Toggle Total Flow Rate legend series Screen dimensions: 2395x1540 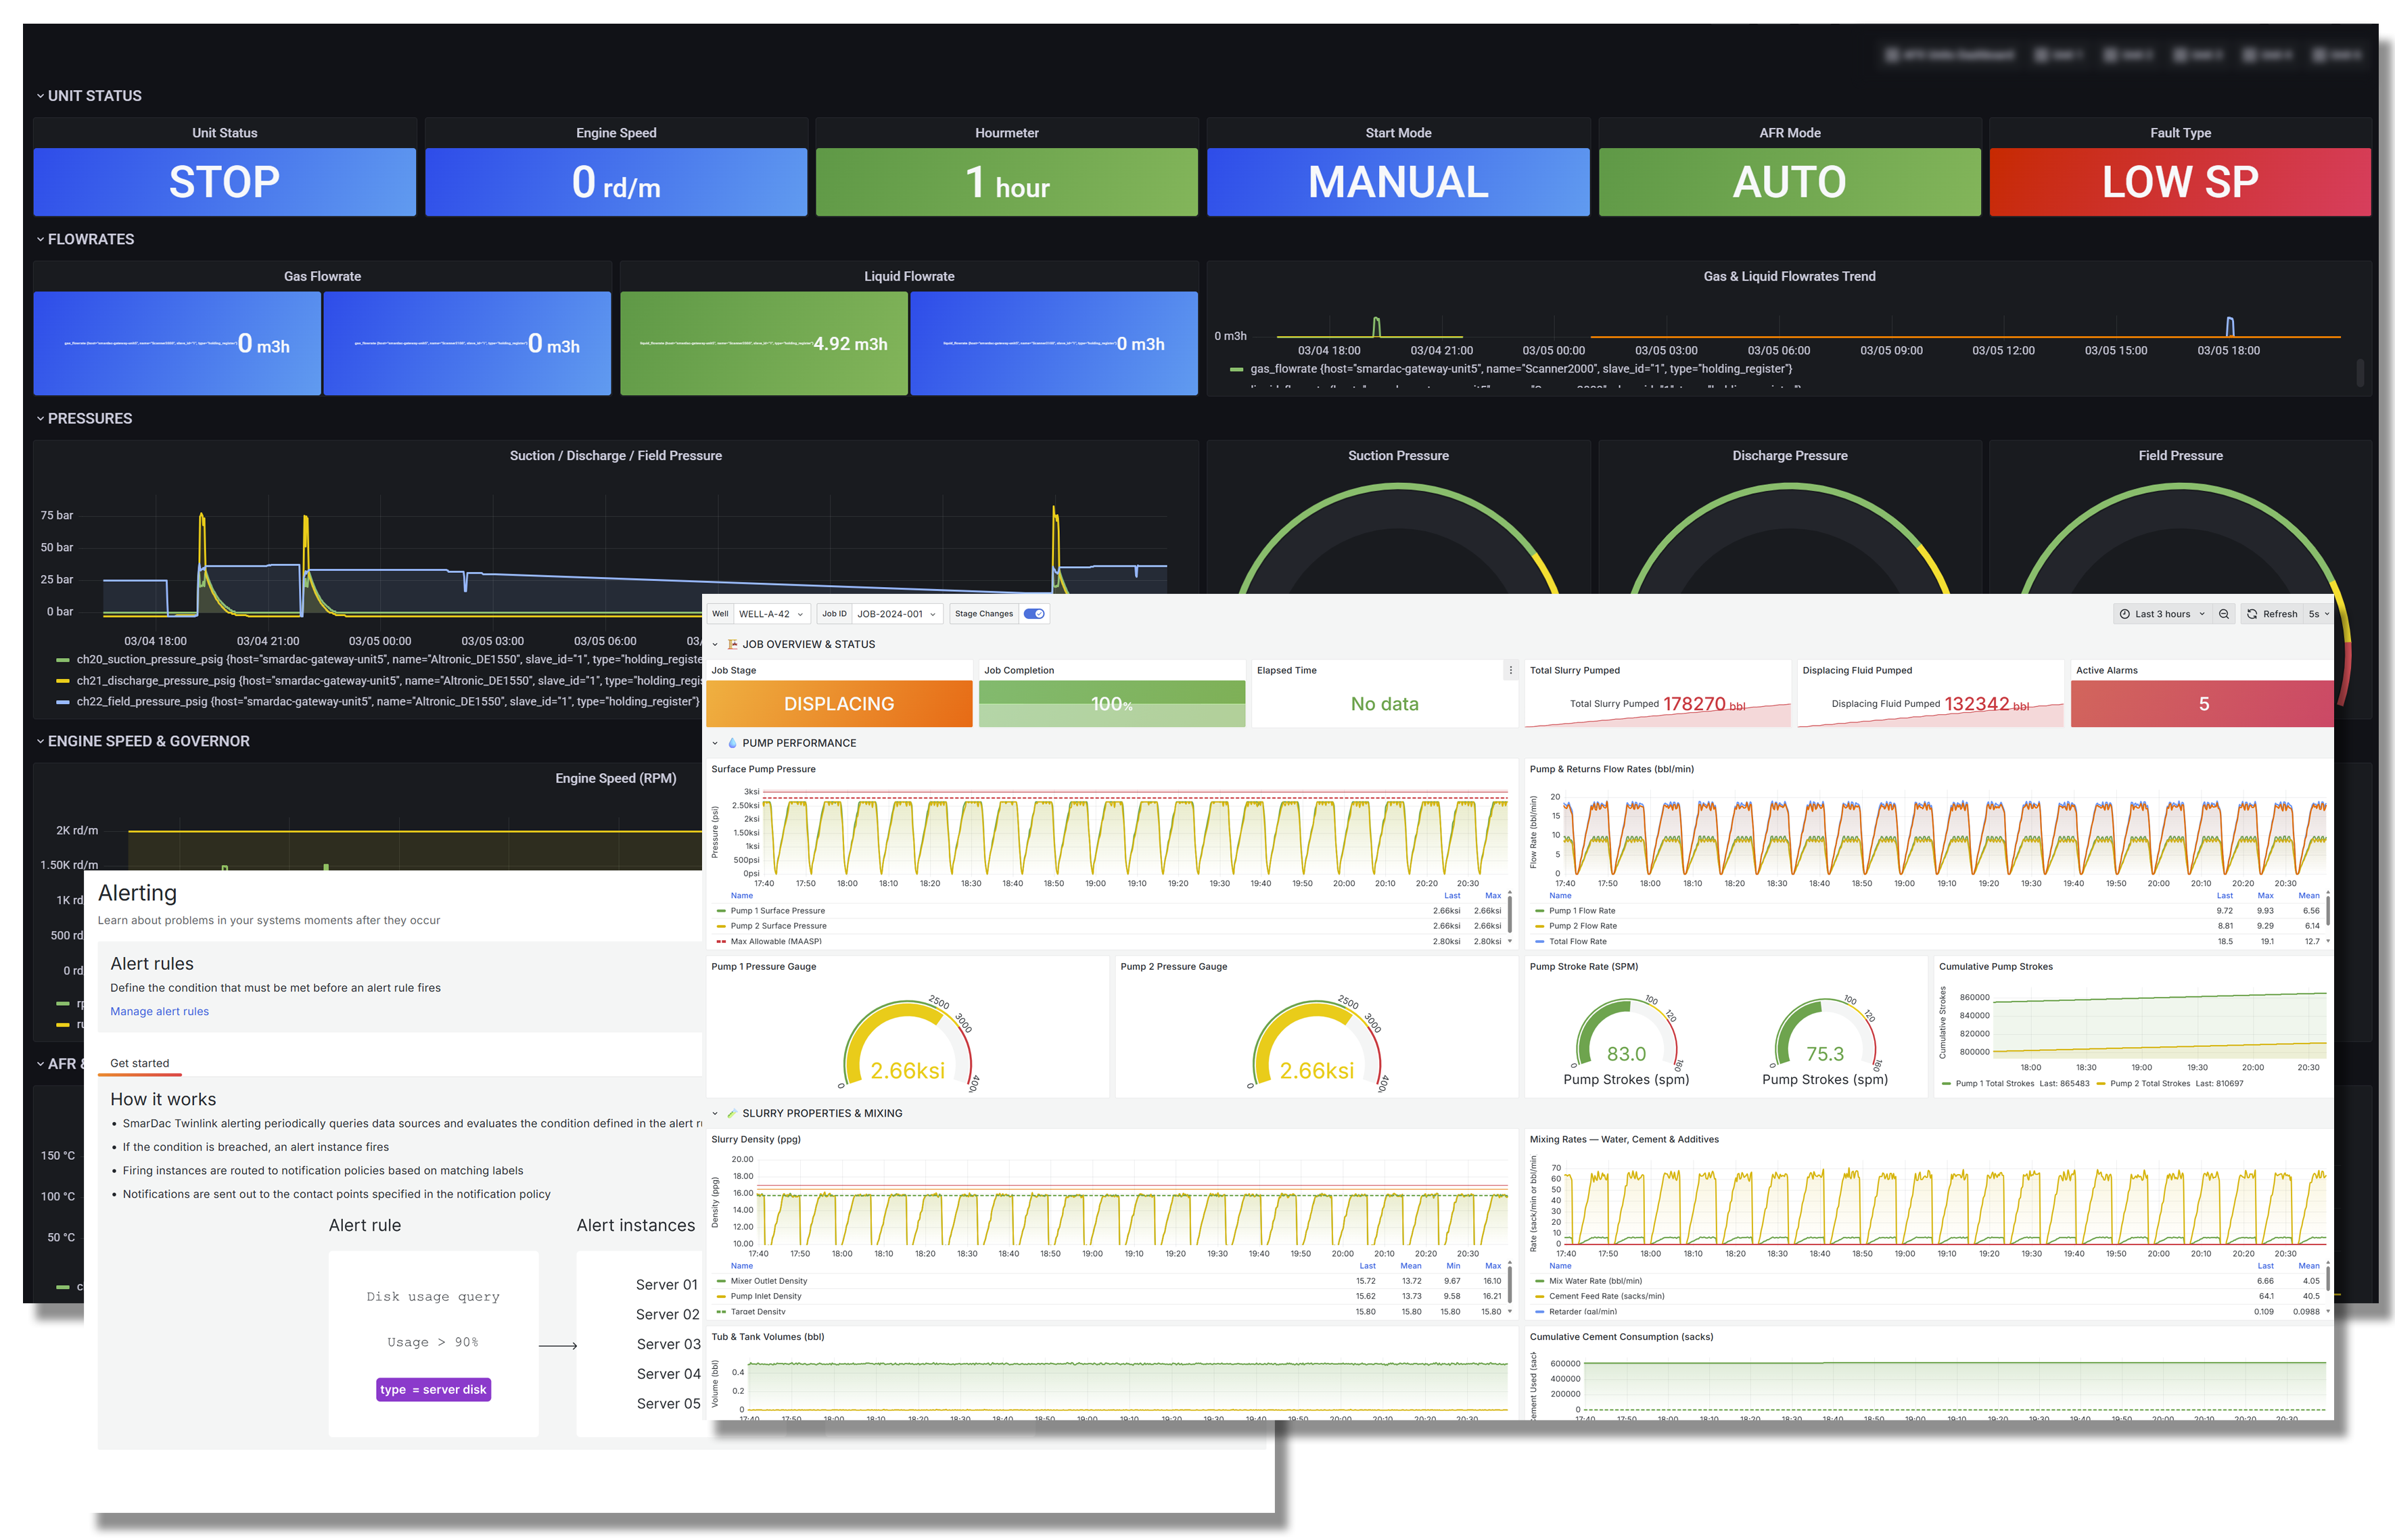pos(1577,941)
